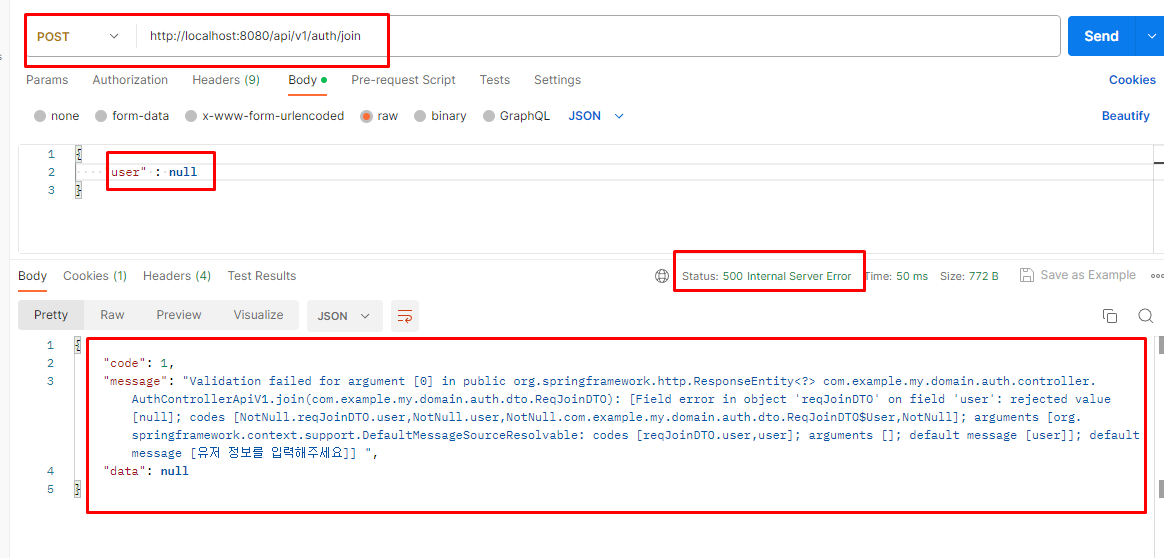
Task: Open the POST method dropdown
Action: (77, 36)
